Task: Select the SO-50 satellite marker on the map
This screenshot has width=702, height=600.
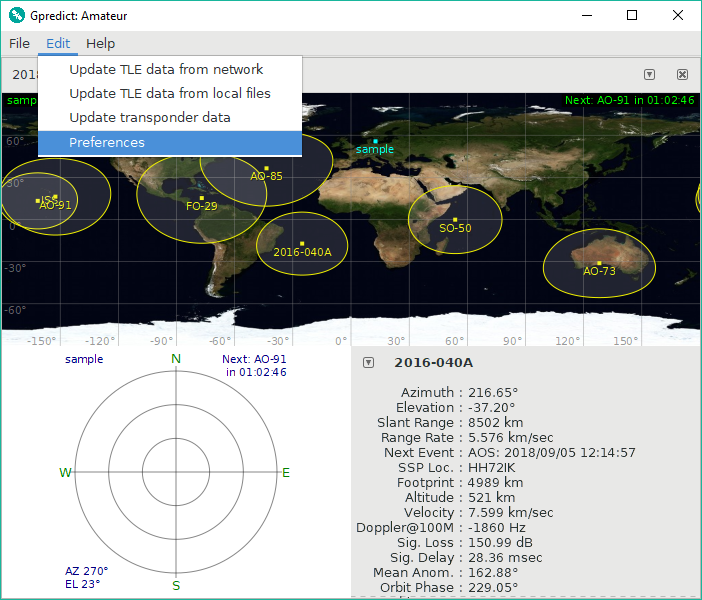Action: coord(455,220)
